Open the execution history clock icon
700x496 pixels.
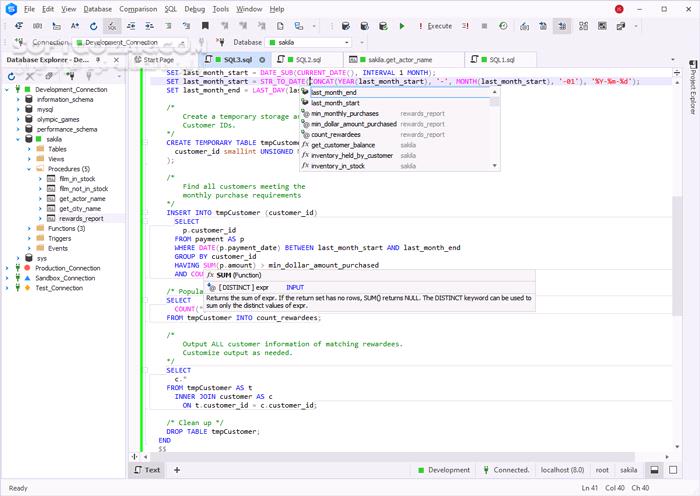[x=503, y=26]
